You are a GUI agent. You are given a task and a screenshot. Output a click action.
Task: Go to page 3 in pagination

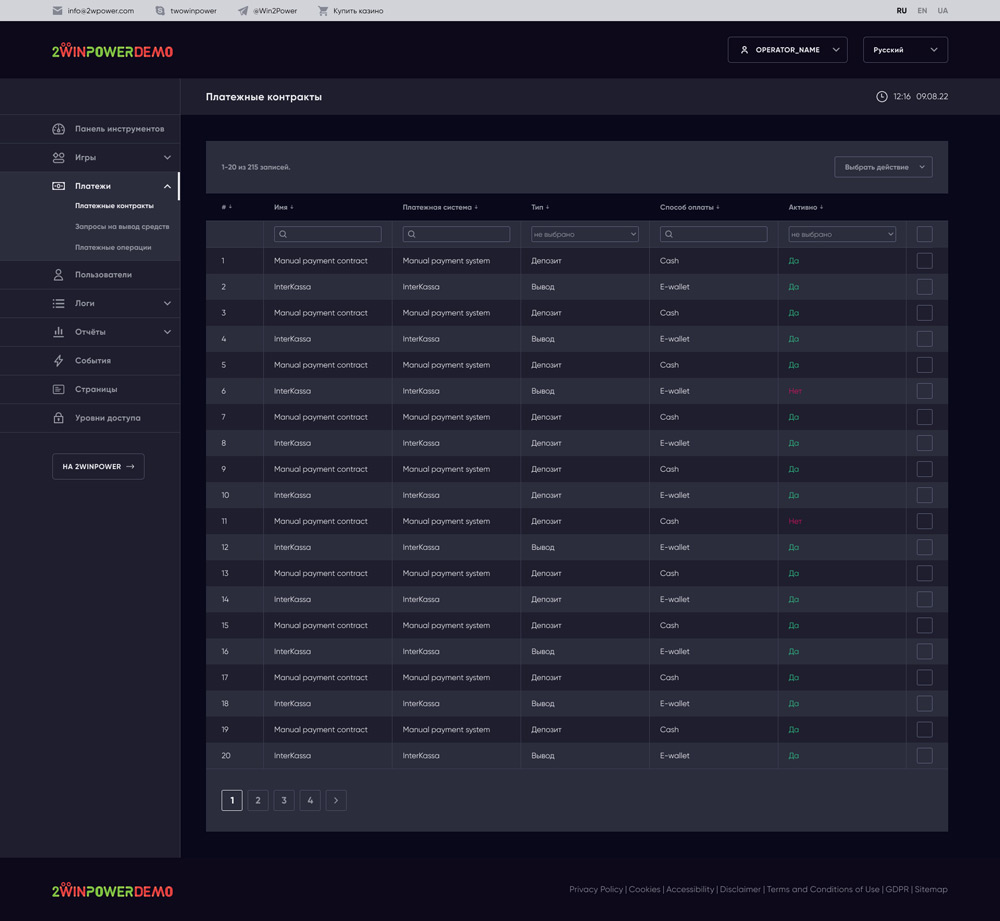pos(284,800)
